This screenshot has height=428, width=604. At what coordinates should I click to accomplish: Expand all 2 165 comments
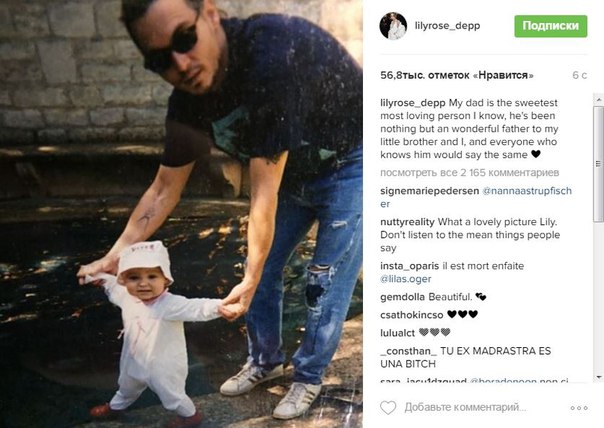[469, 173]
